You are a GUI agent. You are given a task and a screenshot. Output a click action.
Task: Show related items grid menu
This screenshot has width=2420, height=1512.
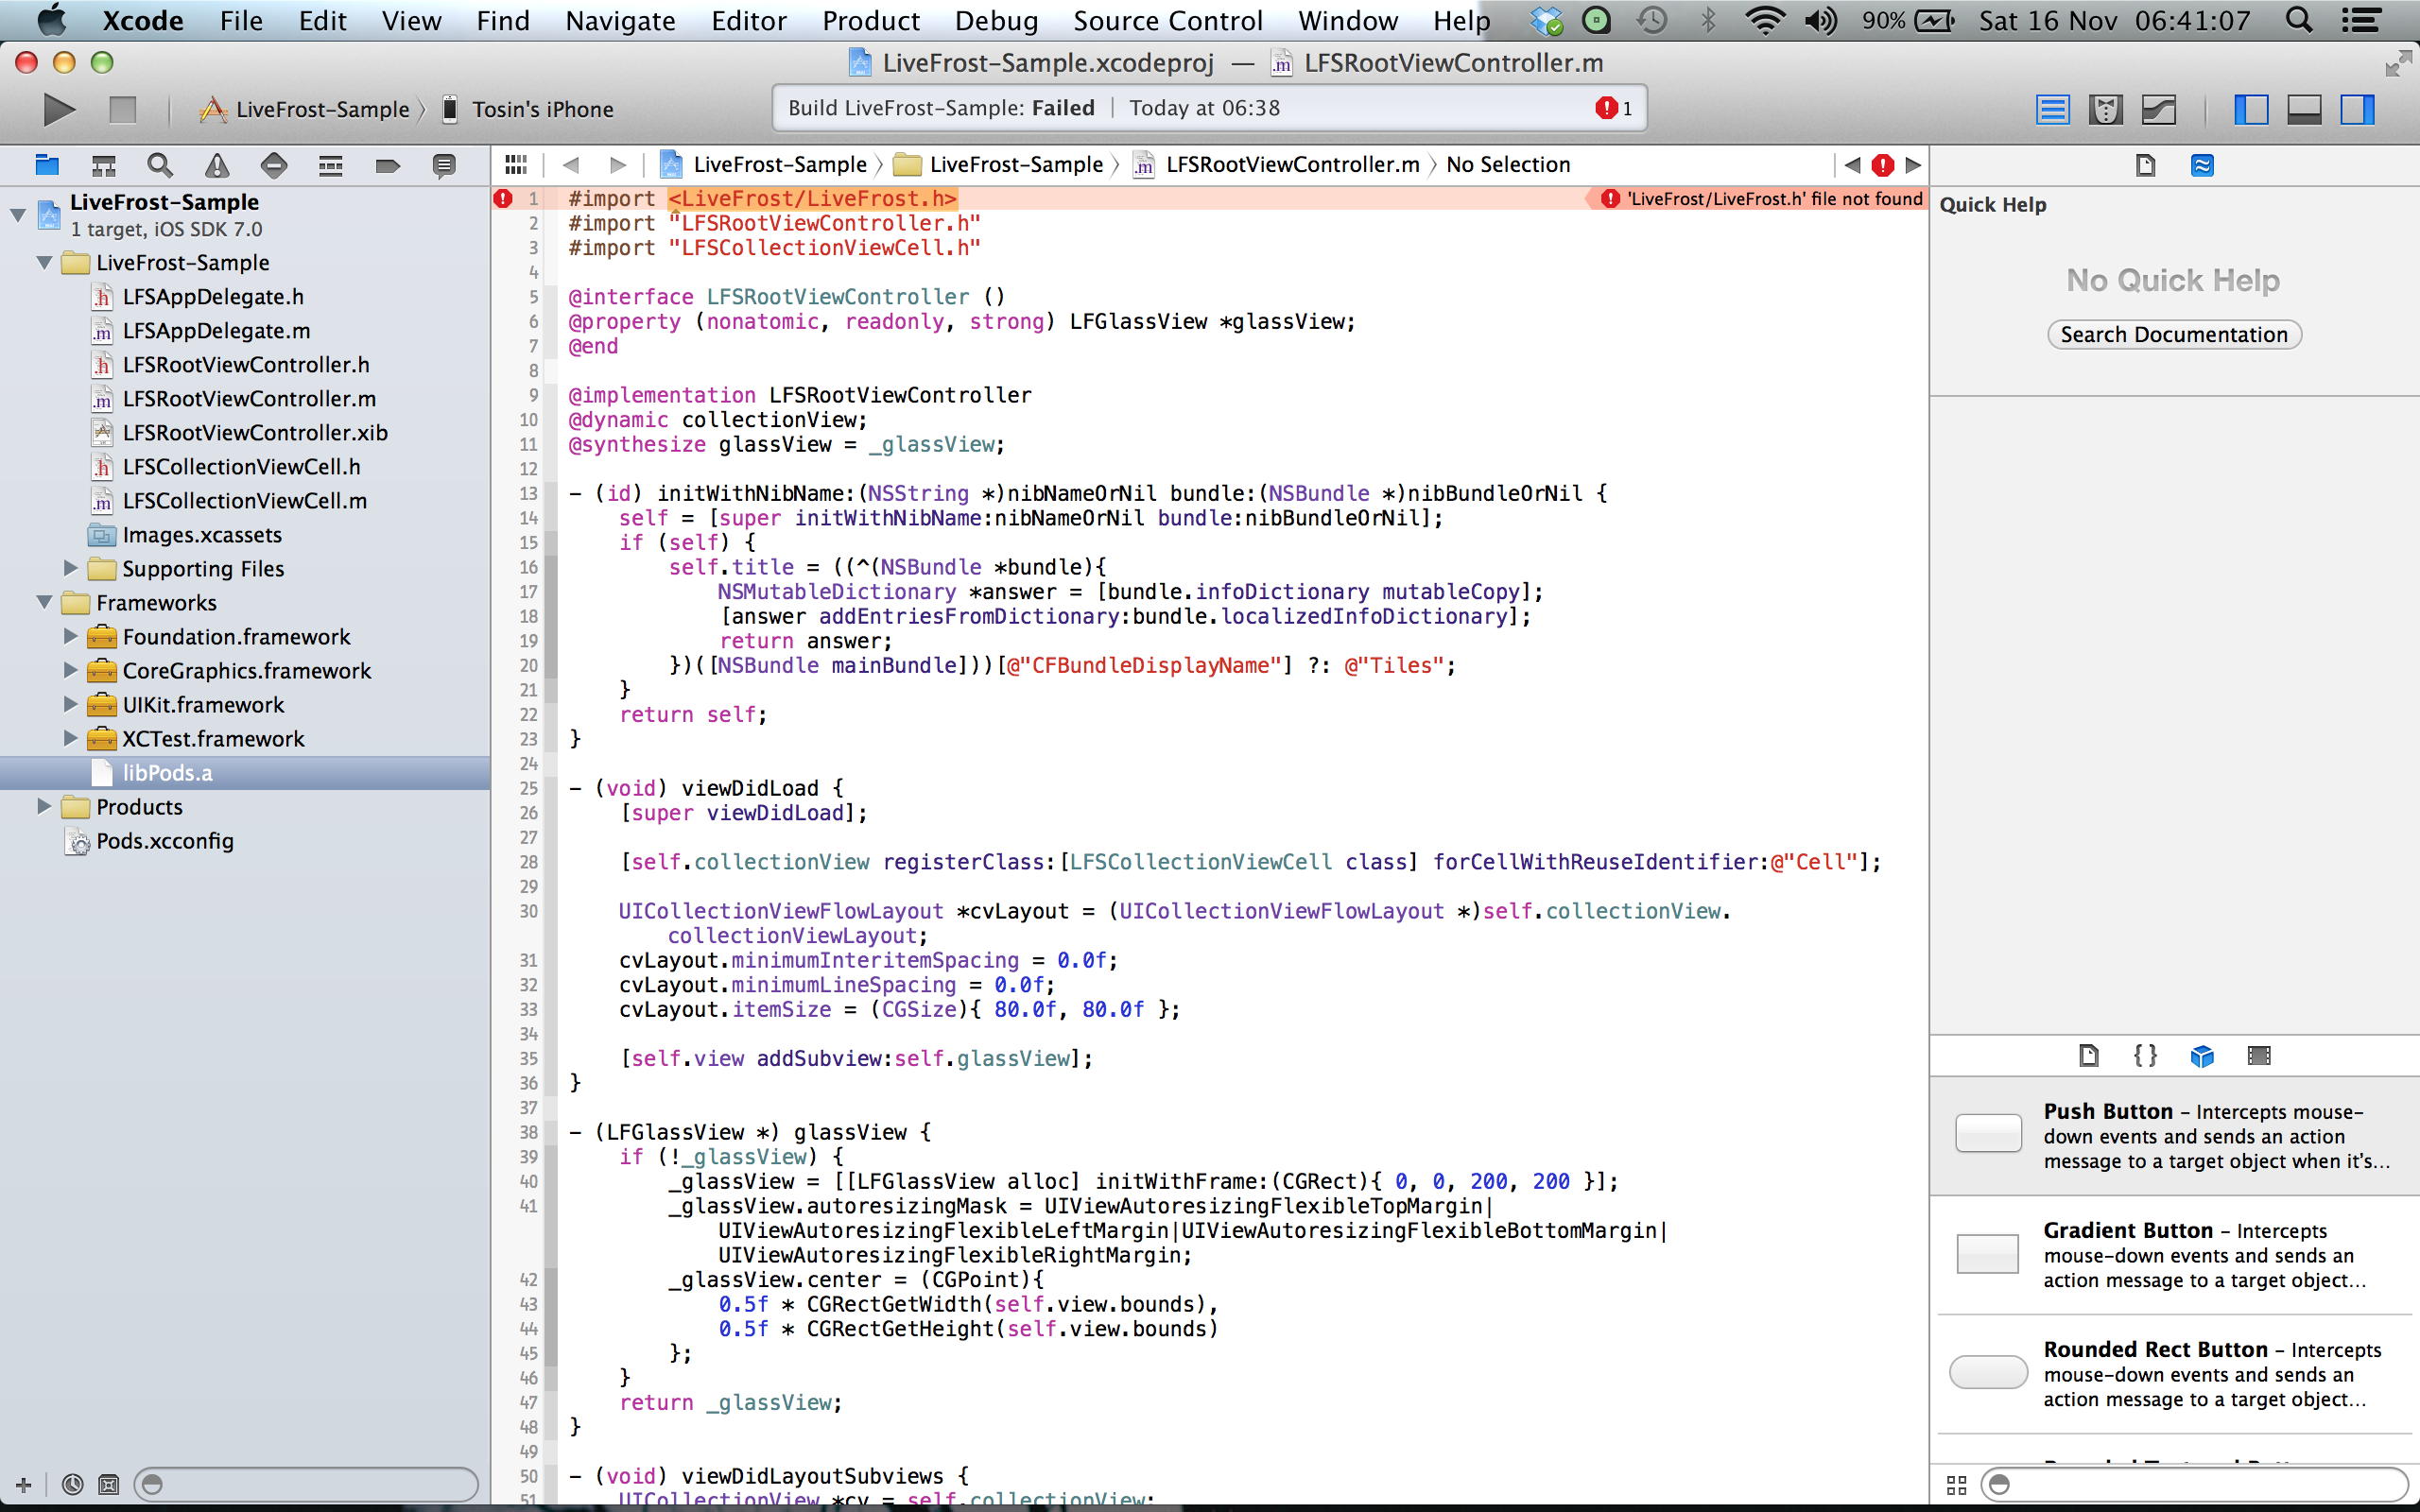(516, 164)
